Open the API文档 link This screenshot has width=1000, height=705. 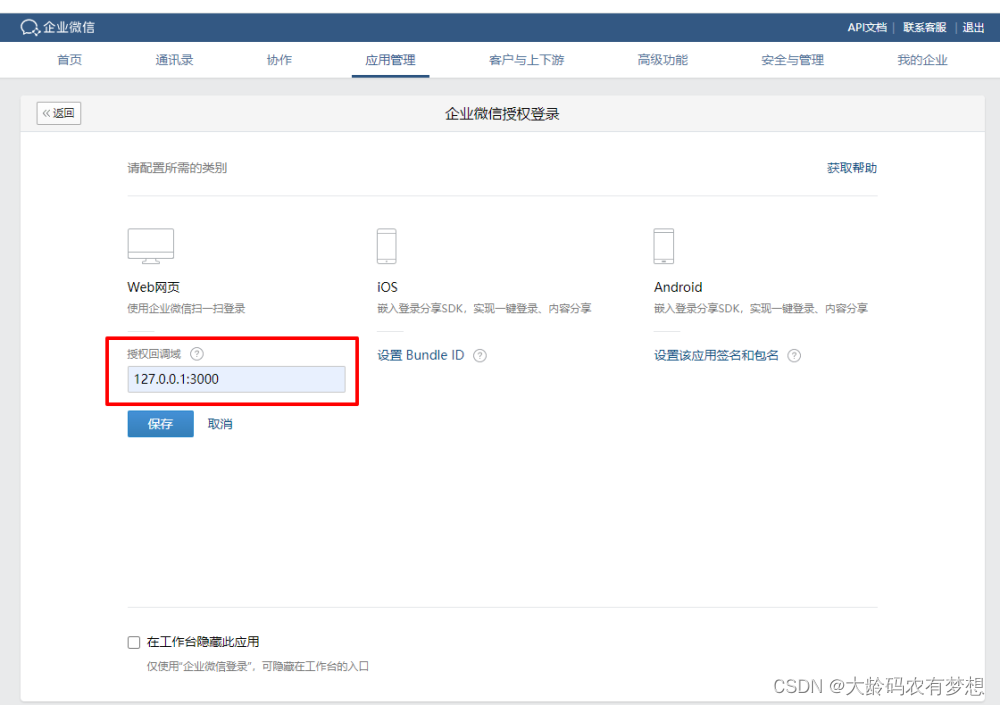pyautogui.click(x=867, y=27)
